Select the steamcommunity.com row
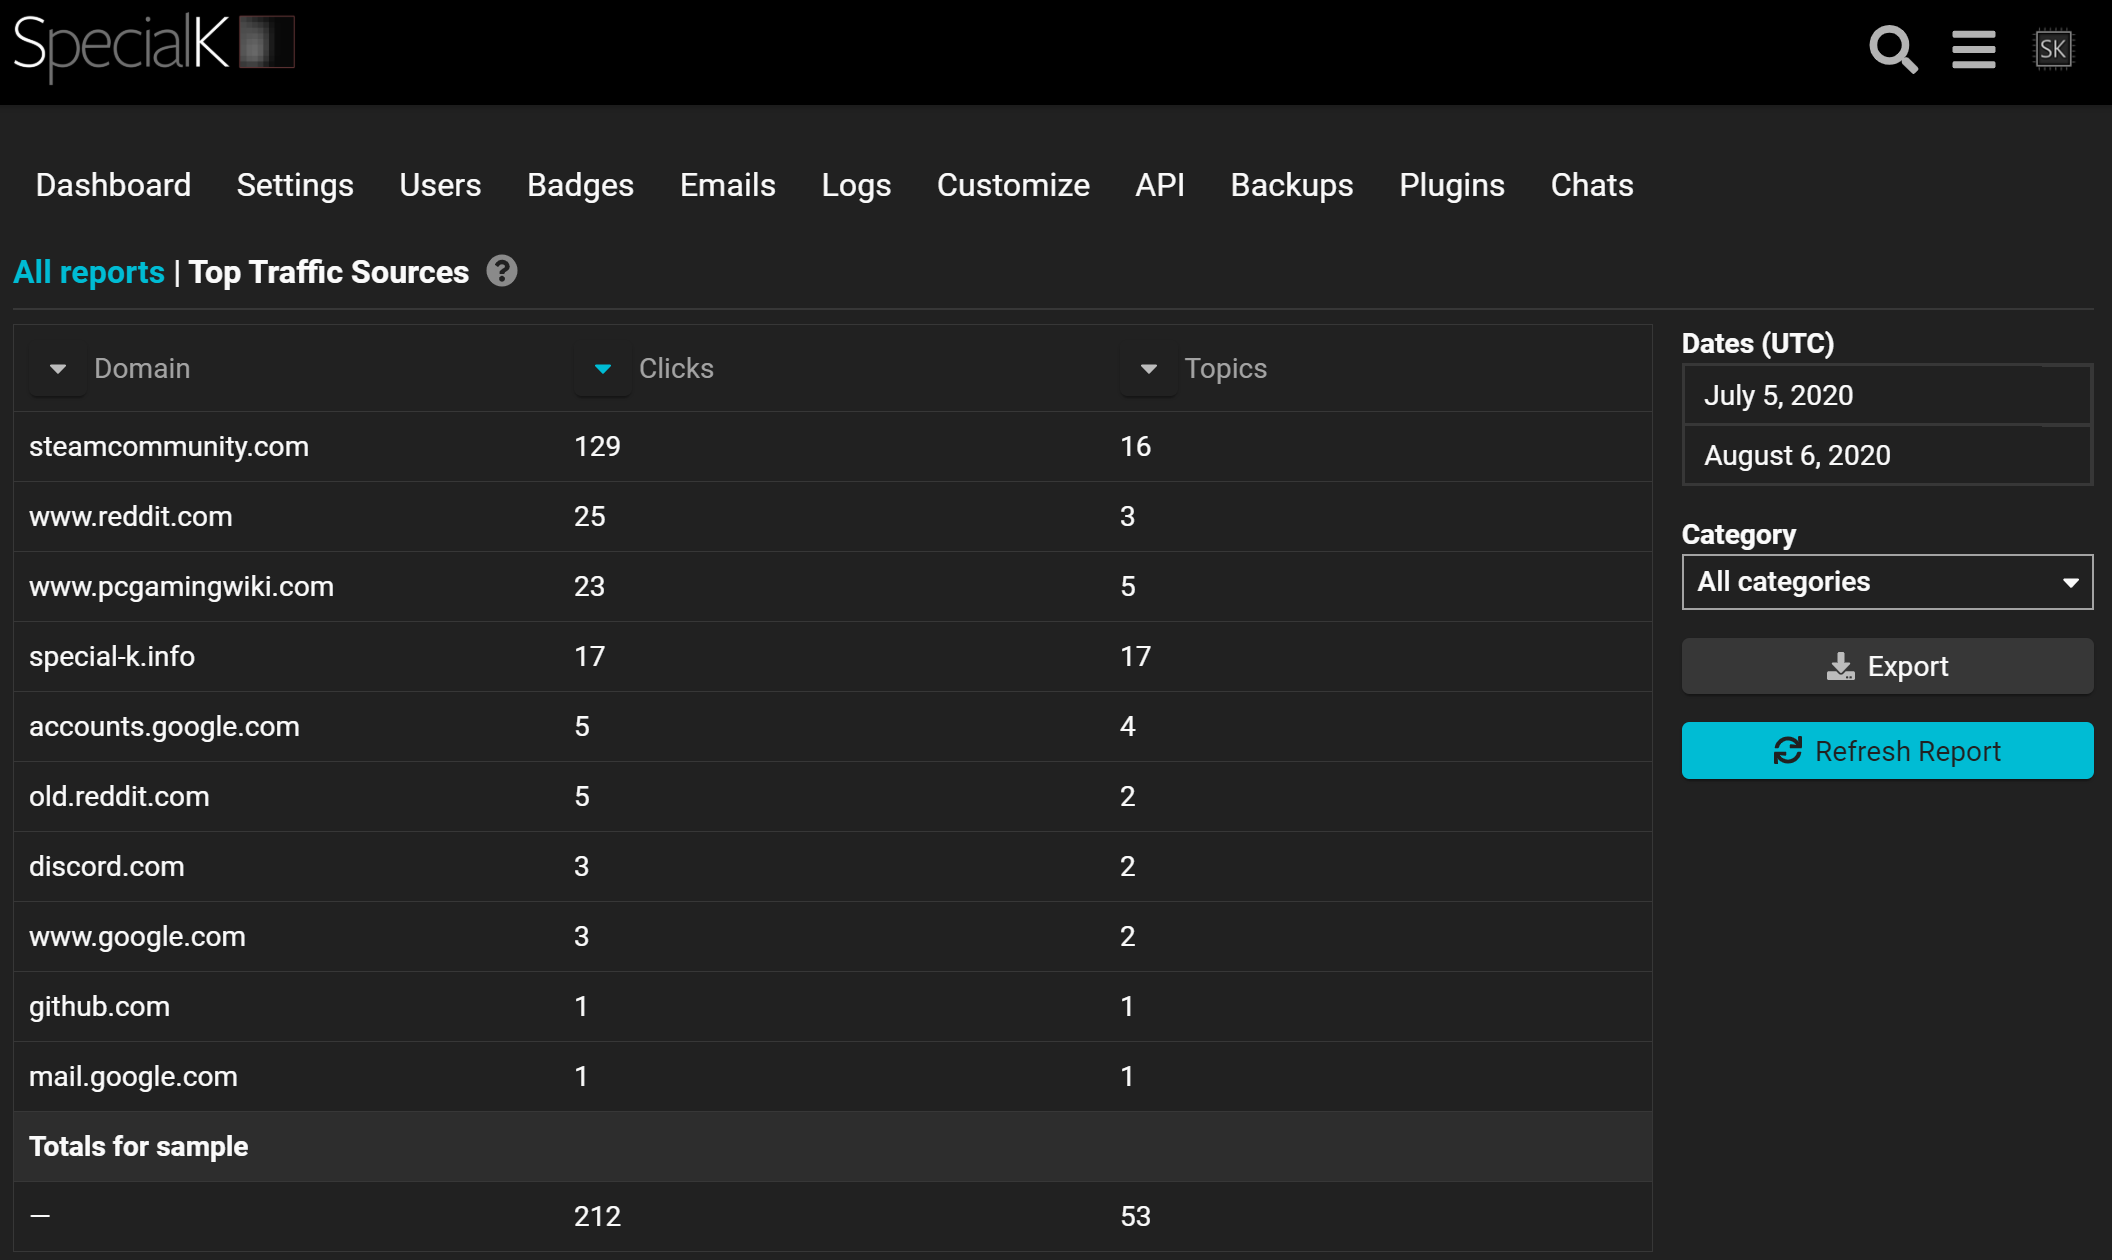This screenshot has width=2112, height=1260. (x=169, y=447)
